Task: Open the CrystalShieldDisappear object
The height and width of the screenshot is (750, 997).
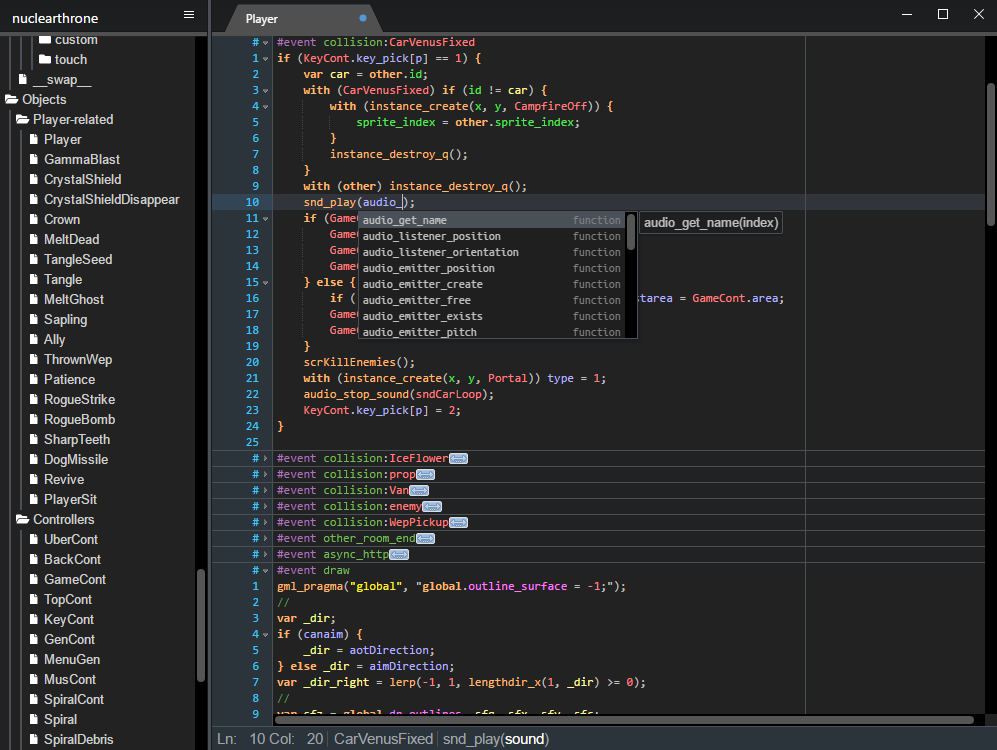Action: pyautogui.click(x=111, y=199)
